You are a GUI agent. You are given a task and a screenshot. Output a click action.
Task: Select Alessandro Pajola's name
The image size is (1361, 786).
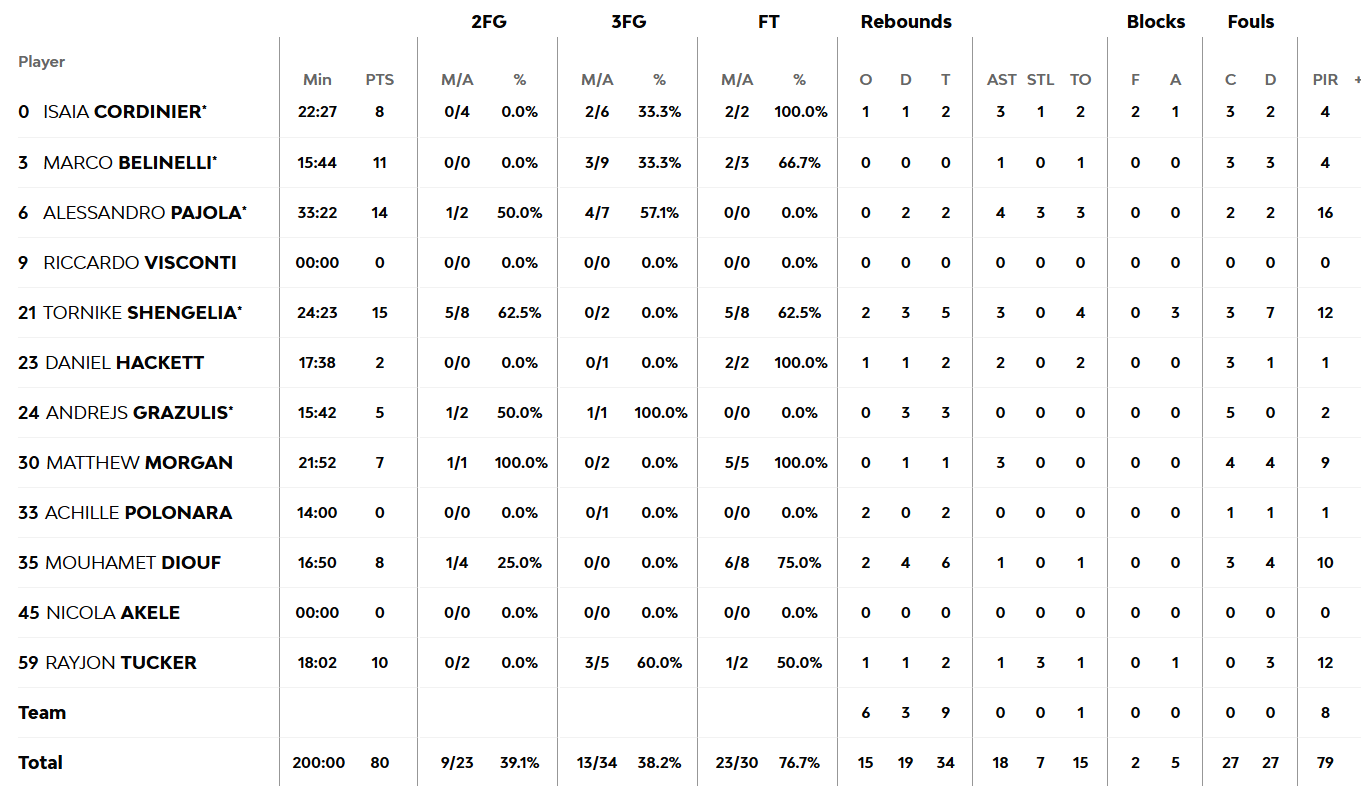tap(143, 212)
